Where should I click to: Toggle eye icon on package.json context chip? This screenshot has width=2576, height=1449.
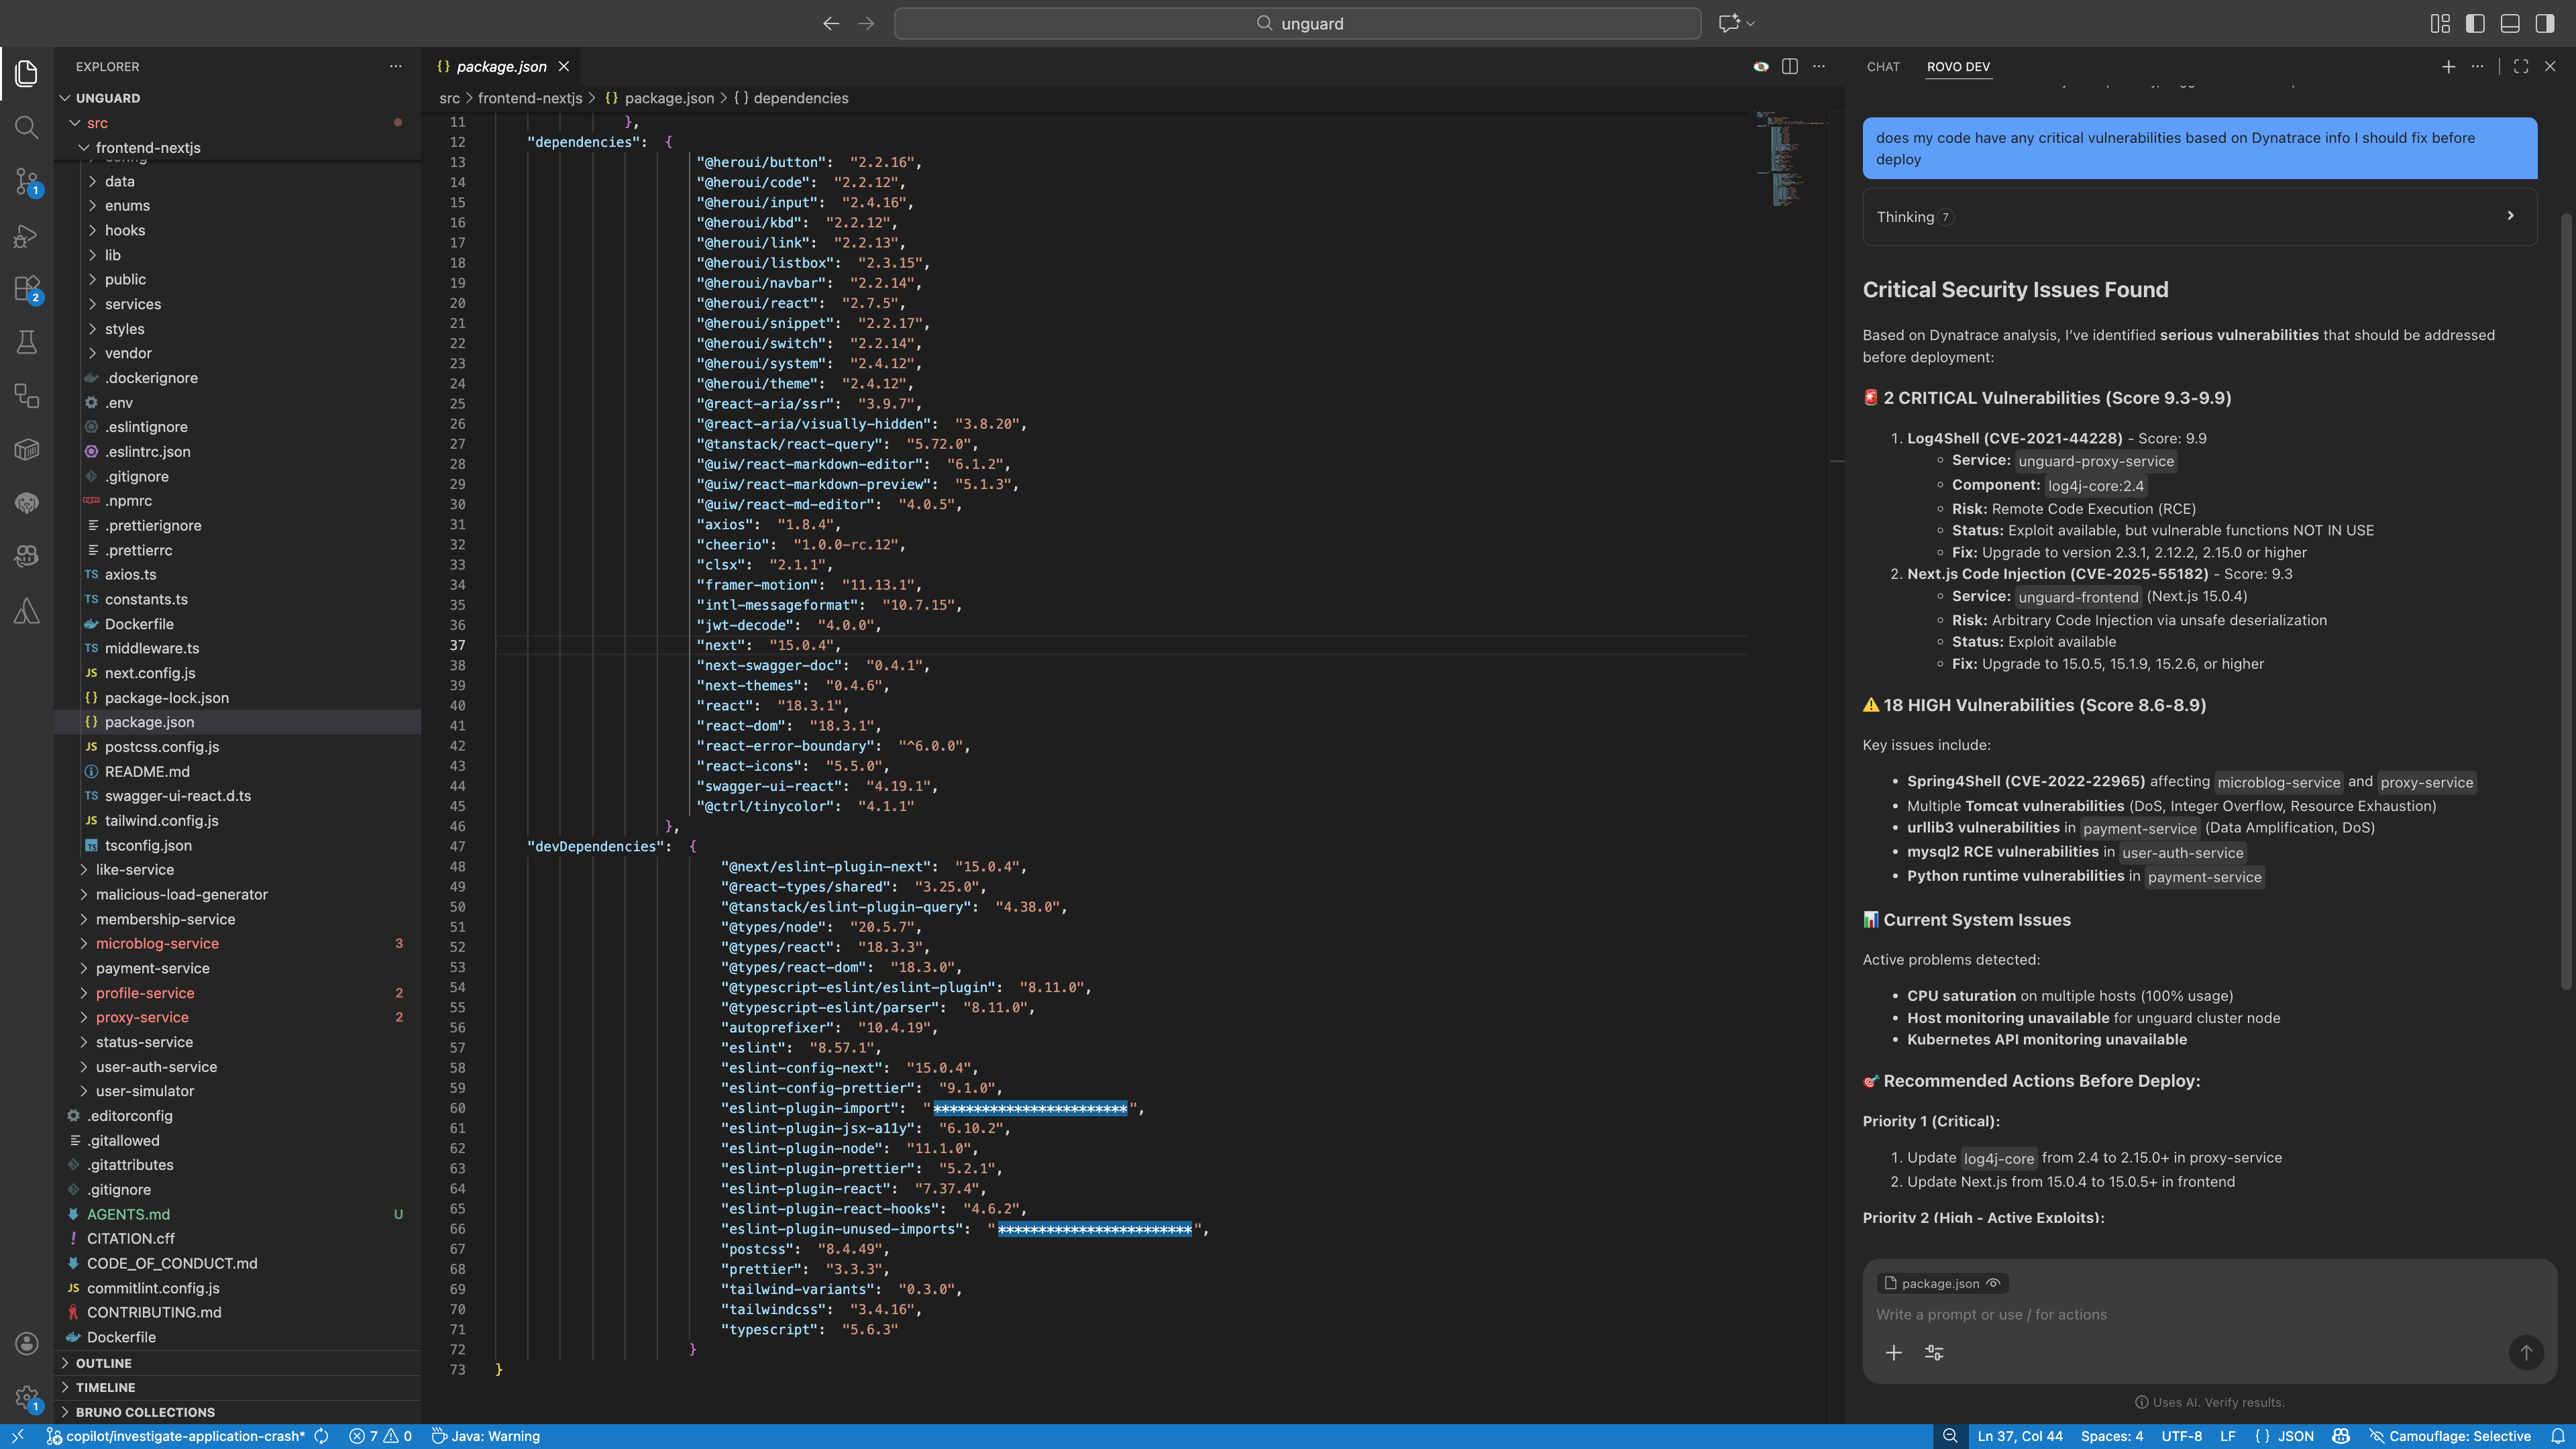click(x=1993, y=1283)
